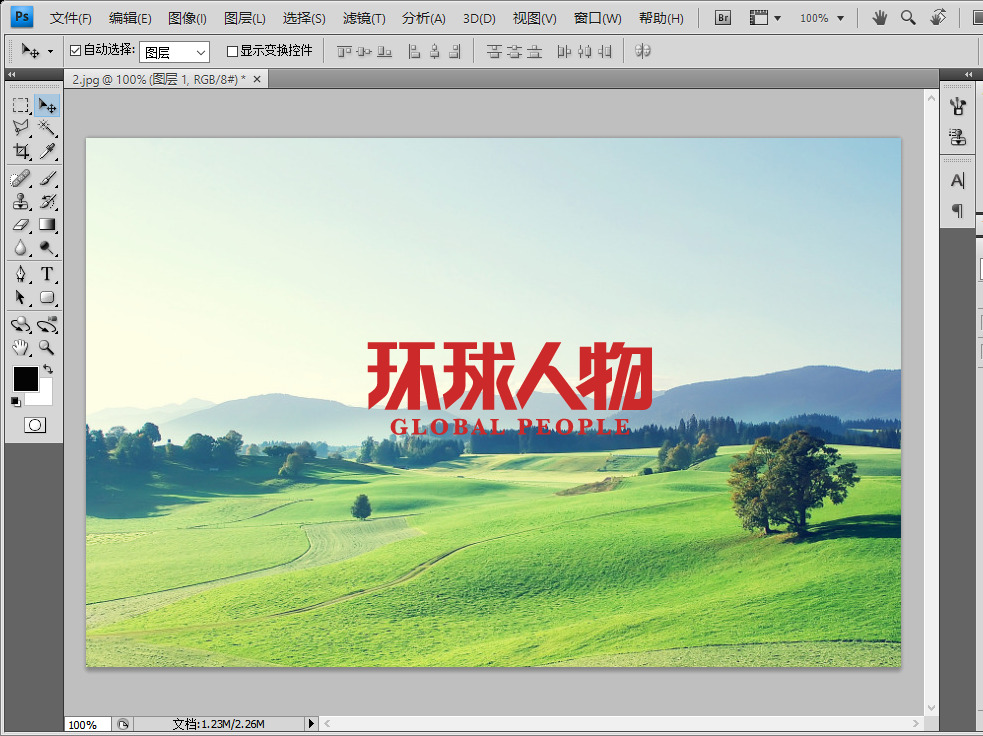Image resolution: width=983 pixels, height=736 pixels.
Task: Enable the 显示变换控件 checkbox
Action: [x=232, y=51]
